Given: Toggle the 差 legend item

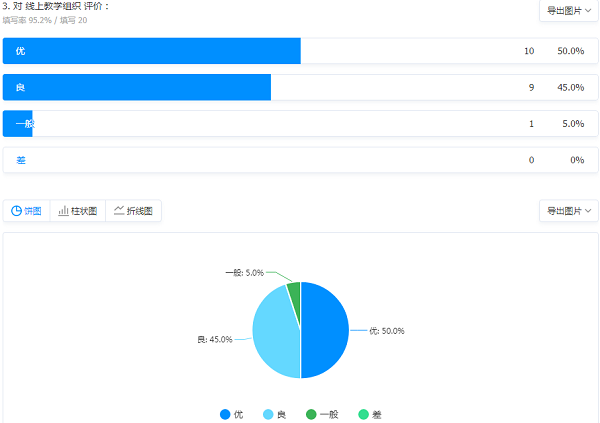Looking at the screenshot, I should point(369,414).
